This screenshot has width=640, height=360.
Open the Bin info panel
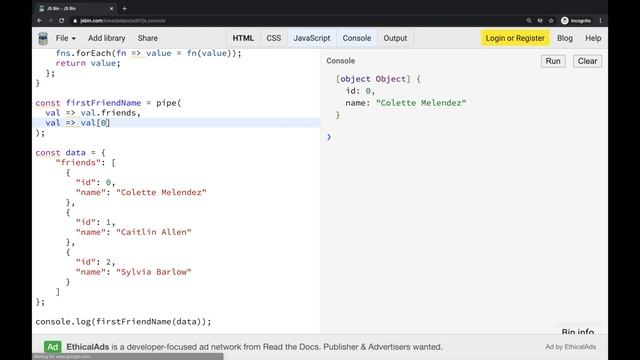point(578,330)
